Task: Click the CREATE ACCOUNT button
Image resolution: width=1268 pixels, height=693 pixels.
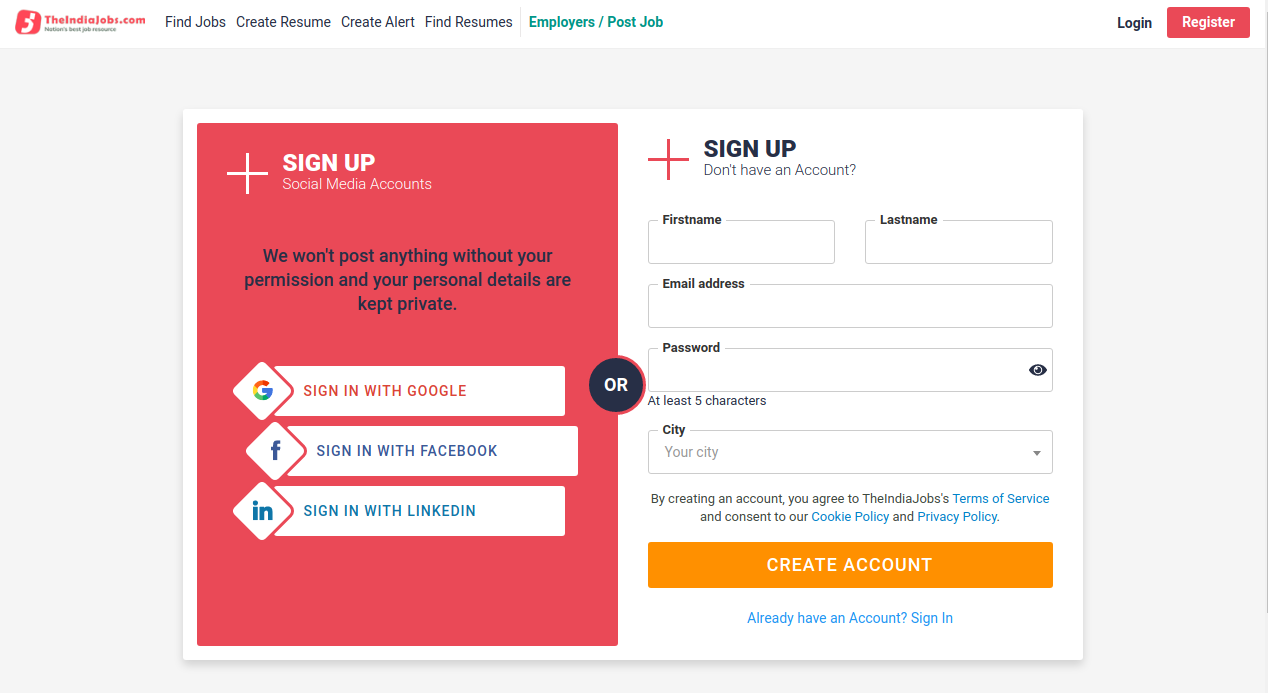Action: click(x=850, y=565)
